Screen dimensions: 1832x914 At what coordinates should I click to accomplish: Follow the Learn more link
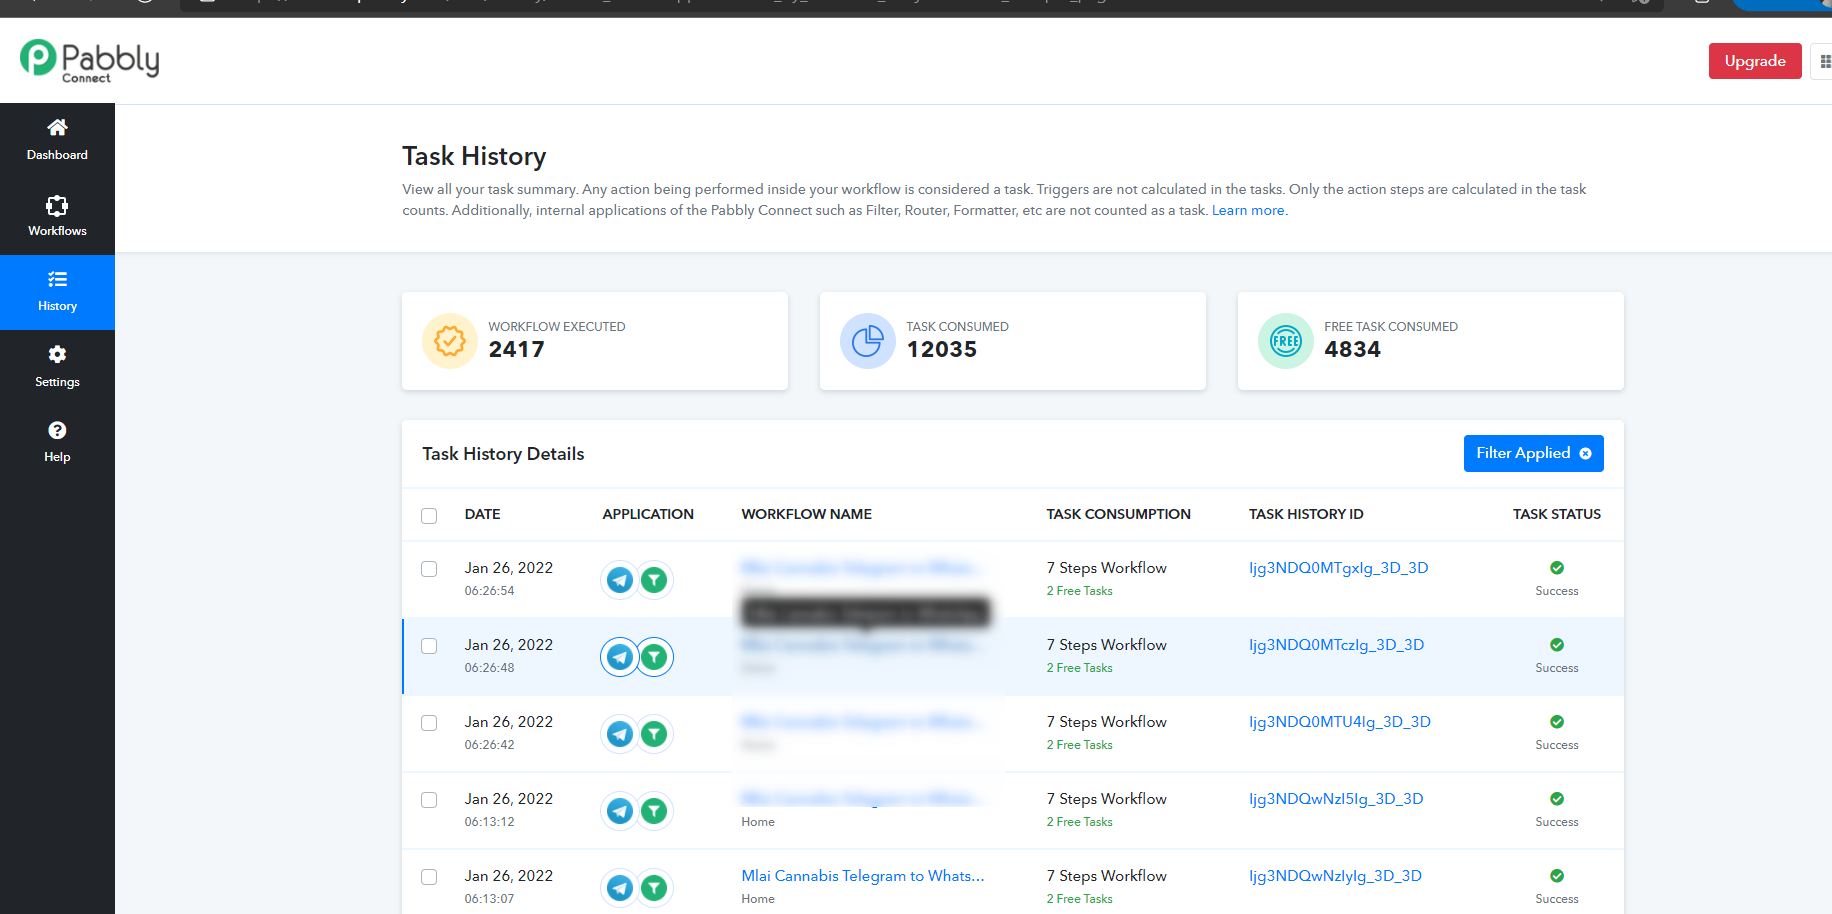(1248, 210)
